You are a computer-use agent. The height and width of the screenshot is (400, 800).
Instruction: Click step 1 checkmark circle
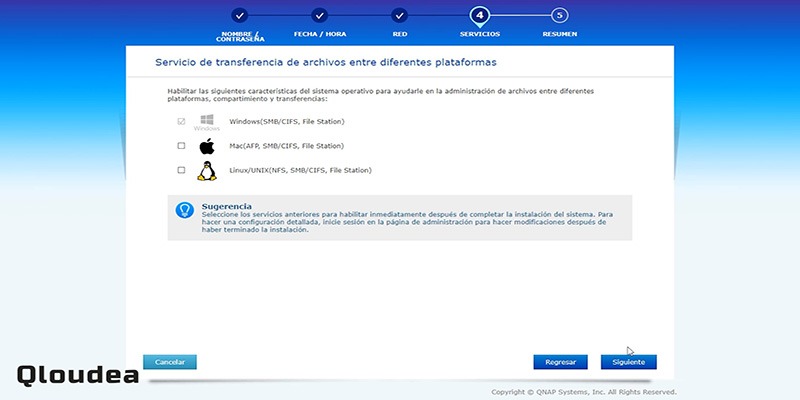[239, 15]
